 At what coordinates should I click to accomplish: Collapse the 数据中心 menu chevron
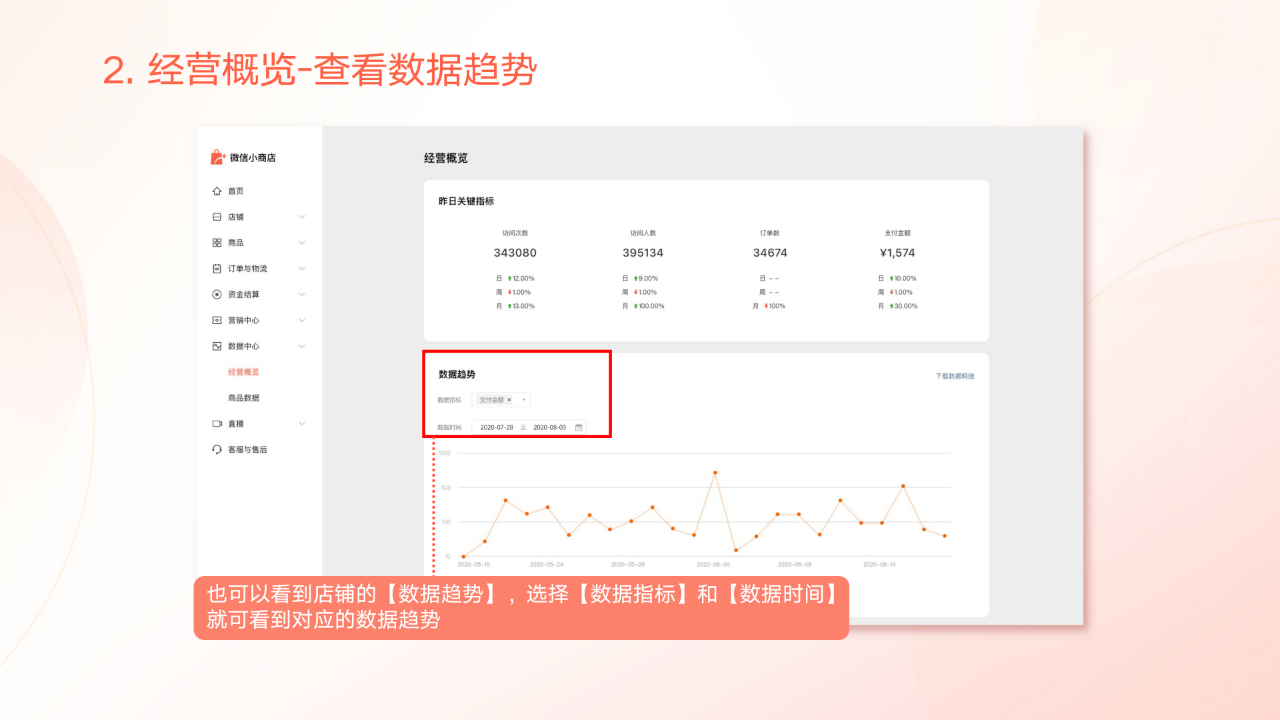302,346
